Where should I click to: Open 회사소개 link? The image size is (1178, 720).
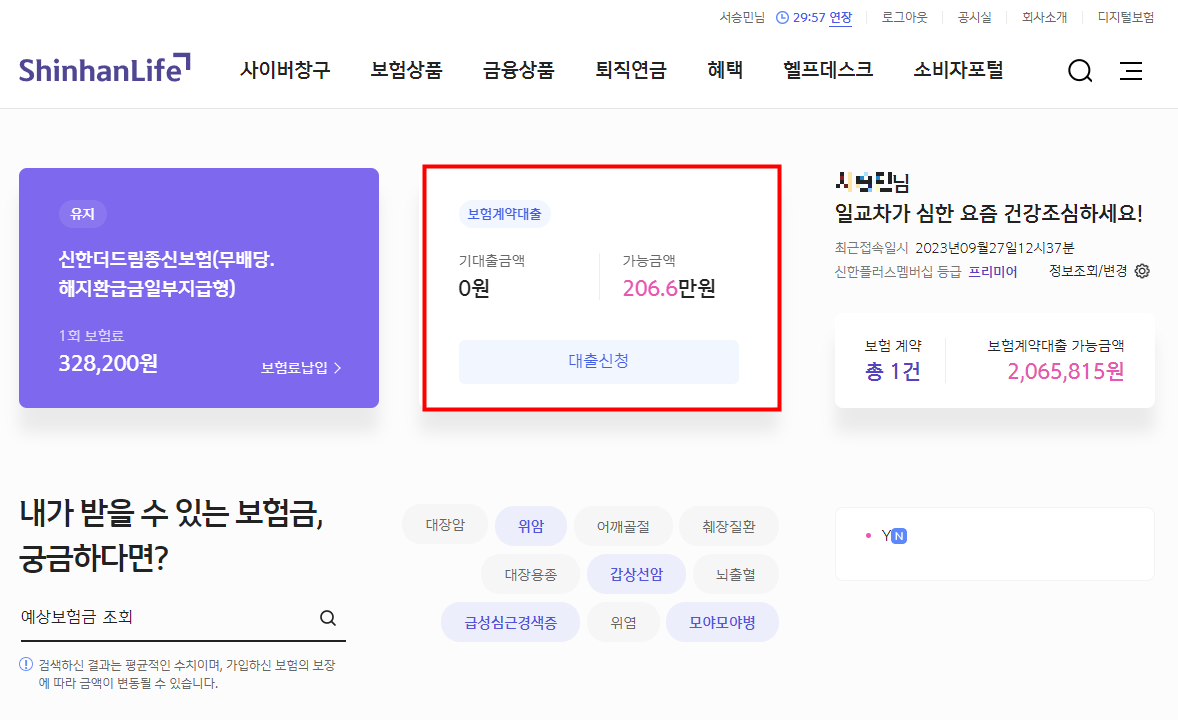pos(1044,17)
